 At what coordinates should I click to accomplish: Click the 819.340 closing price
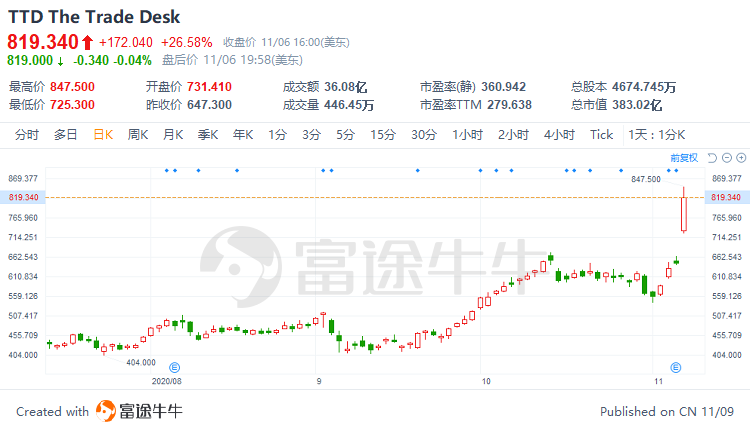(43, 42)
